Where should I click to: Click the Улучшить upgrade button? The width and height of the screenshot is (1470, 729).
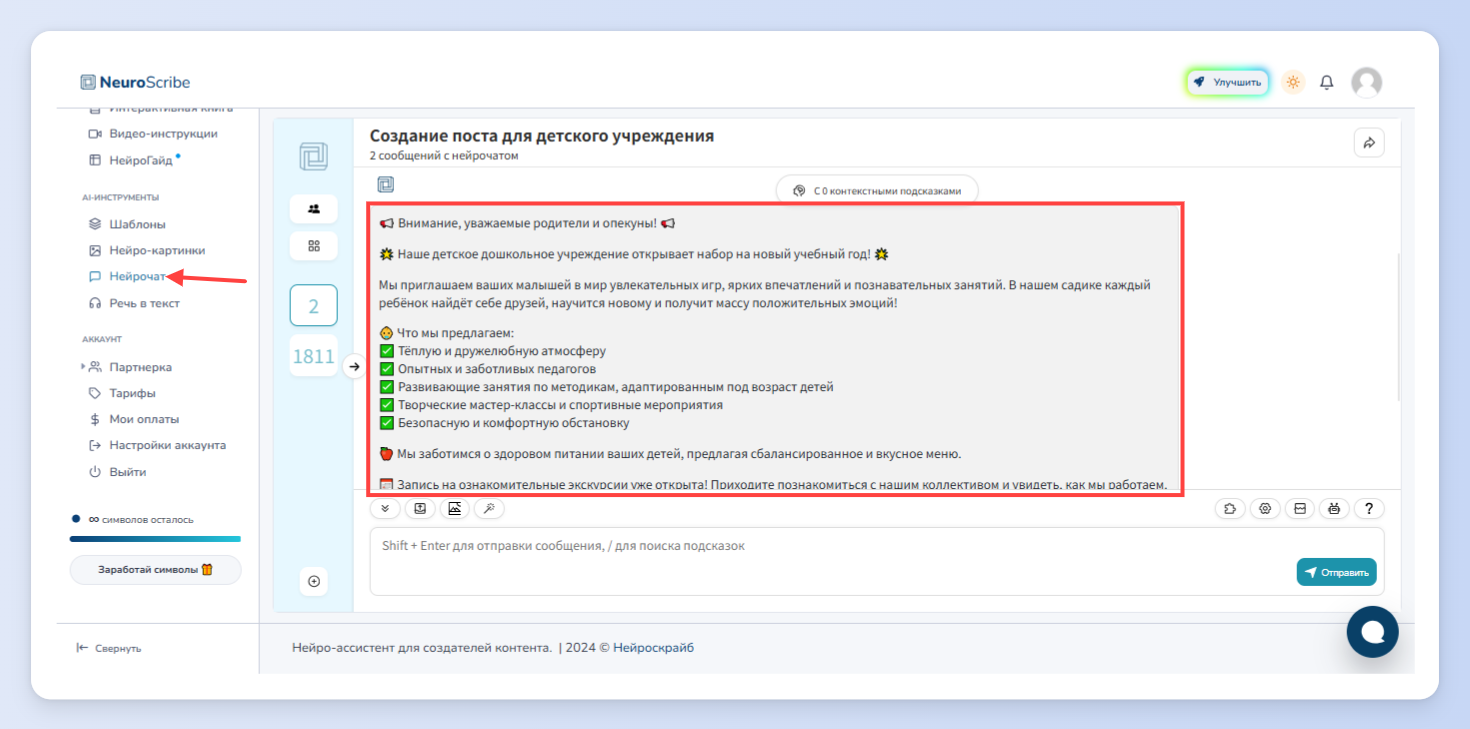(1228, 82)
